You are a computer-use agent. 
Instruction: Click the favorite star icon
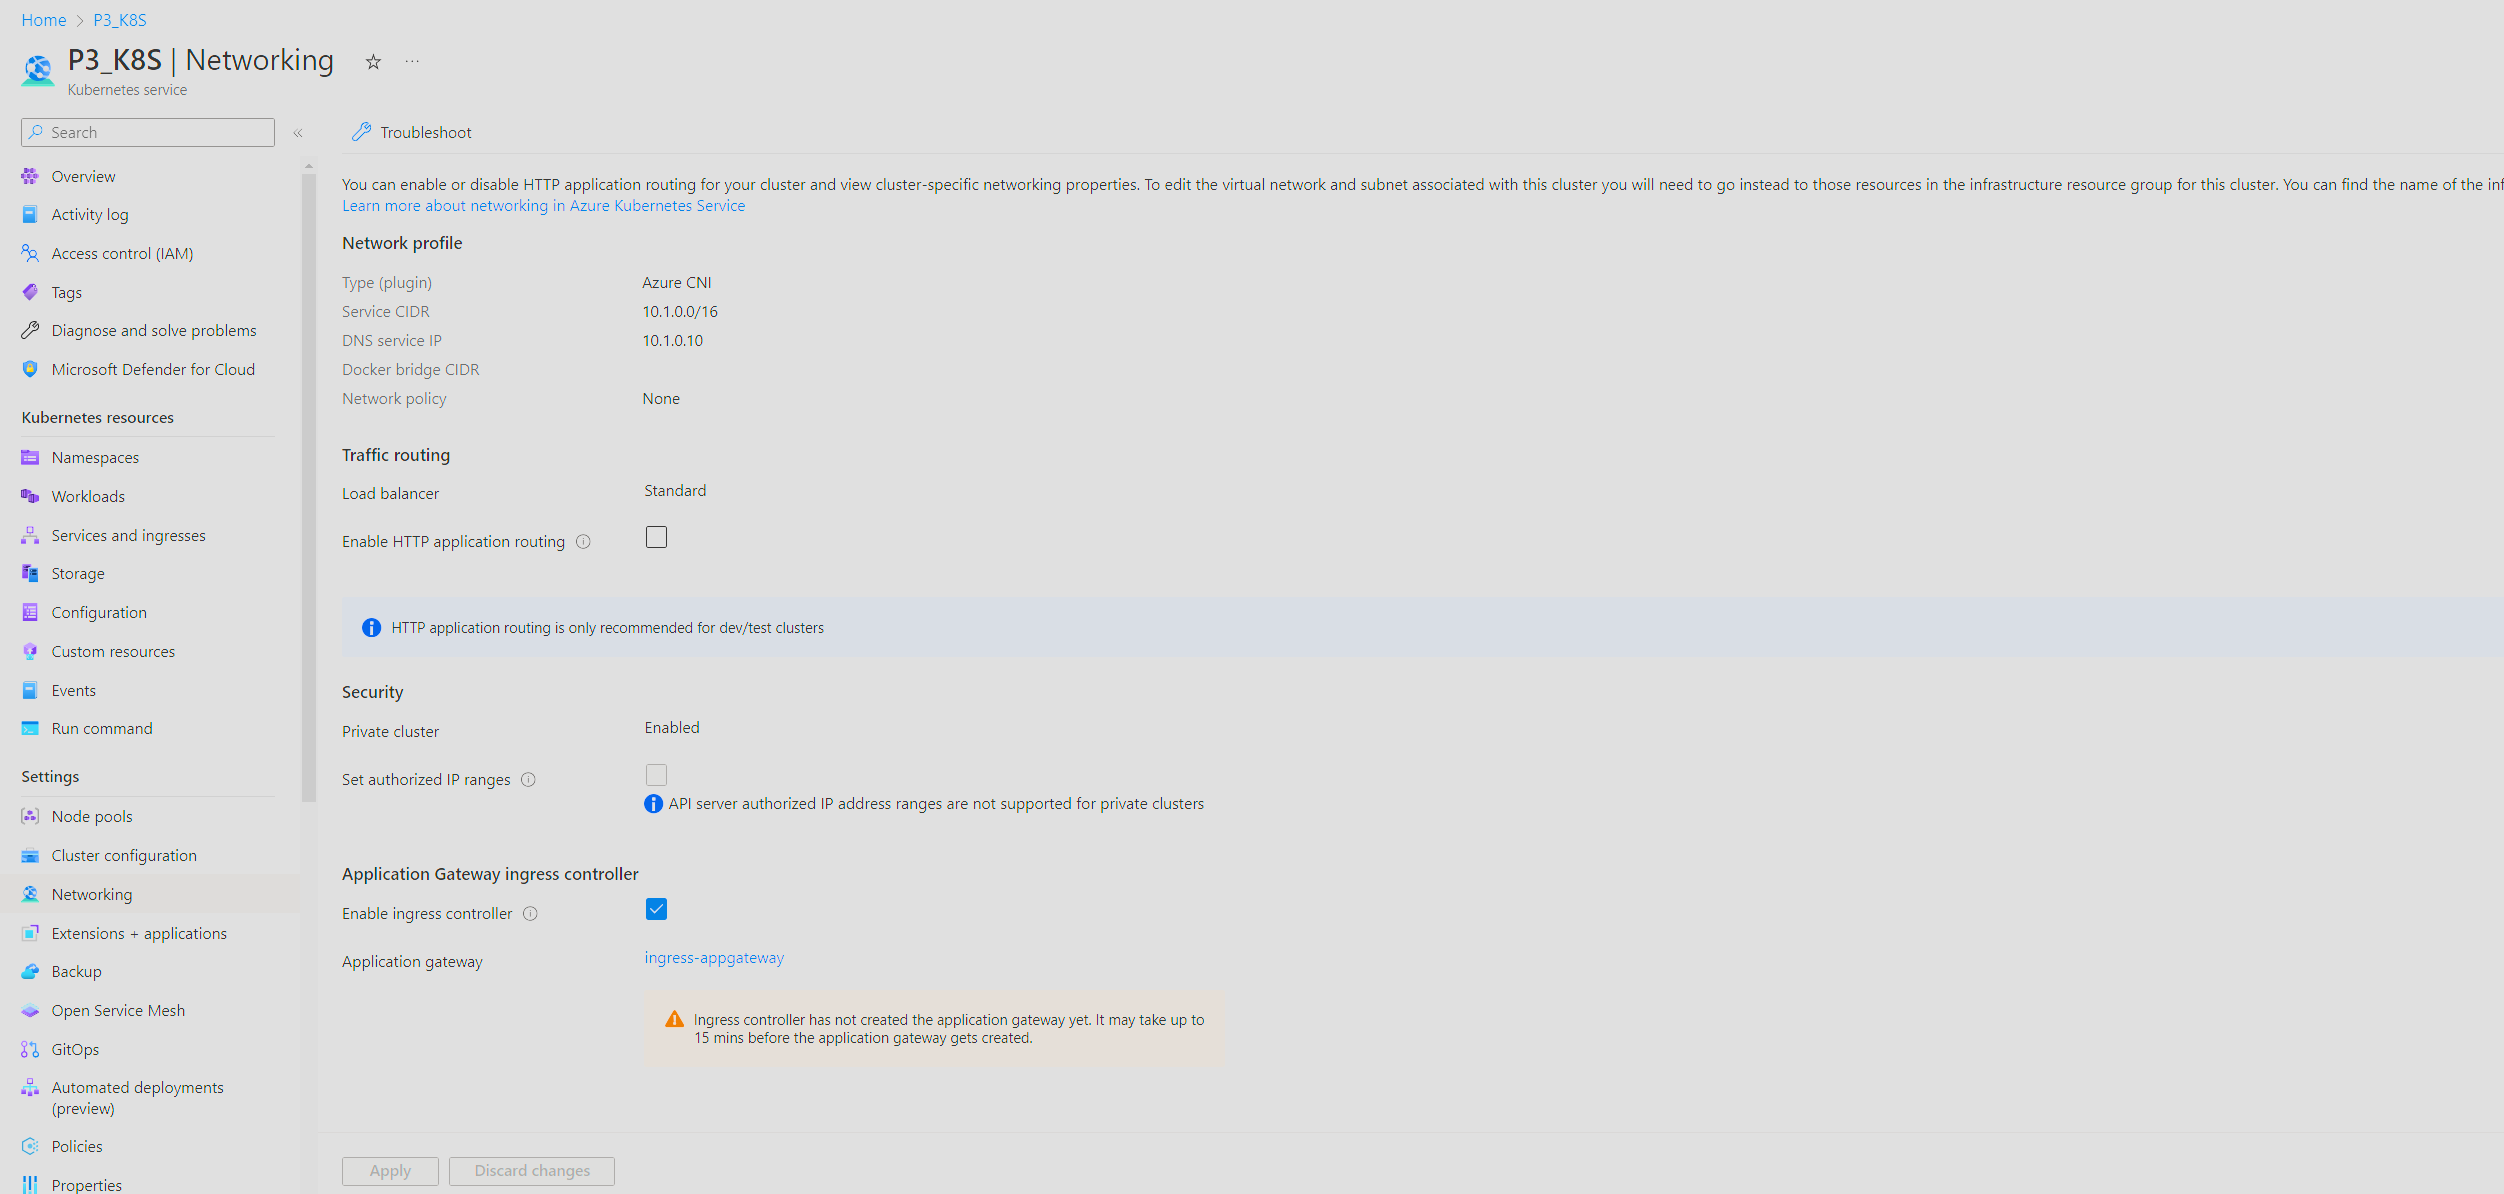373,62
